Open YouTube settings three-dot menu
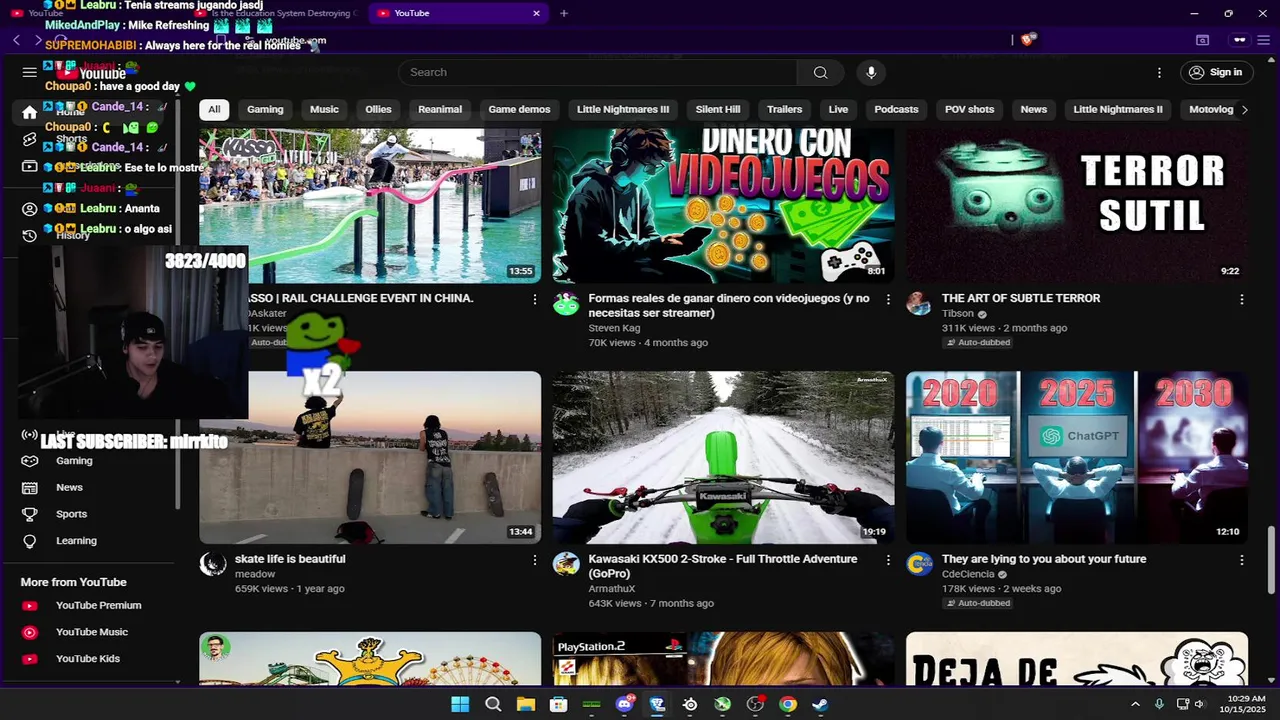 coord(1159,72)
